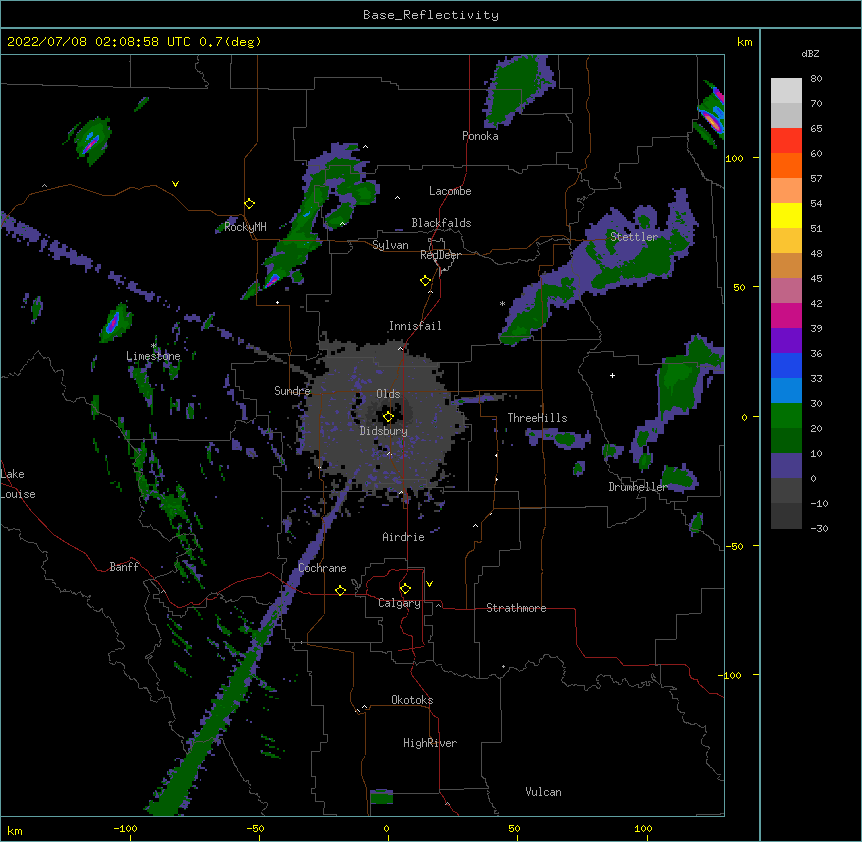Click the 80 value on dBZ scale

click(x=816, y=79)
